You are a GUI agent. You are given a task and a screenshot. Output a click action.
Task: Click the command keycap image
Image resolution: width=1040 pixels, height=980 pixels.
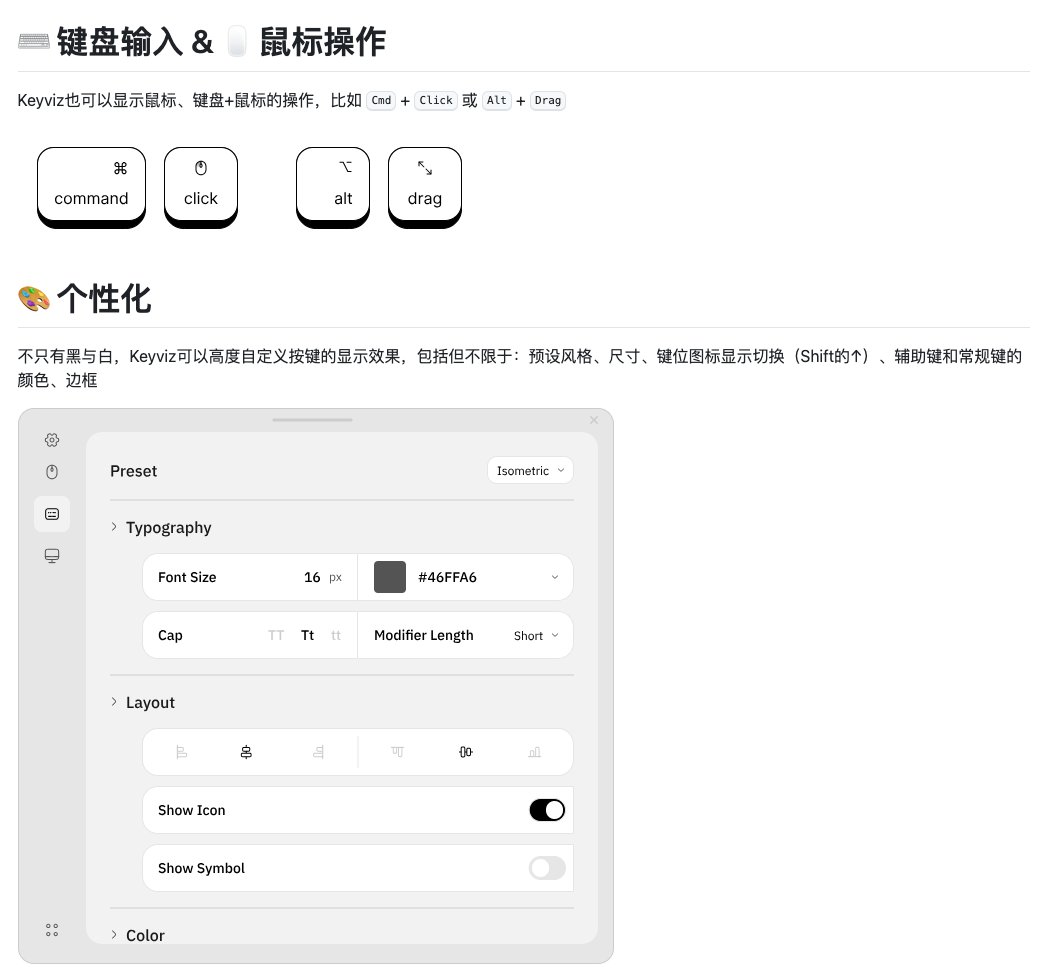(92, 188)
